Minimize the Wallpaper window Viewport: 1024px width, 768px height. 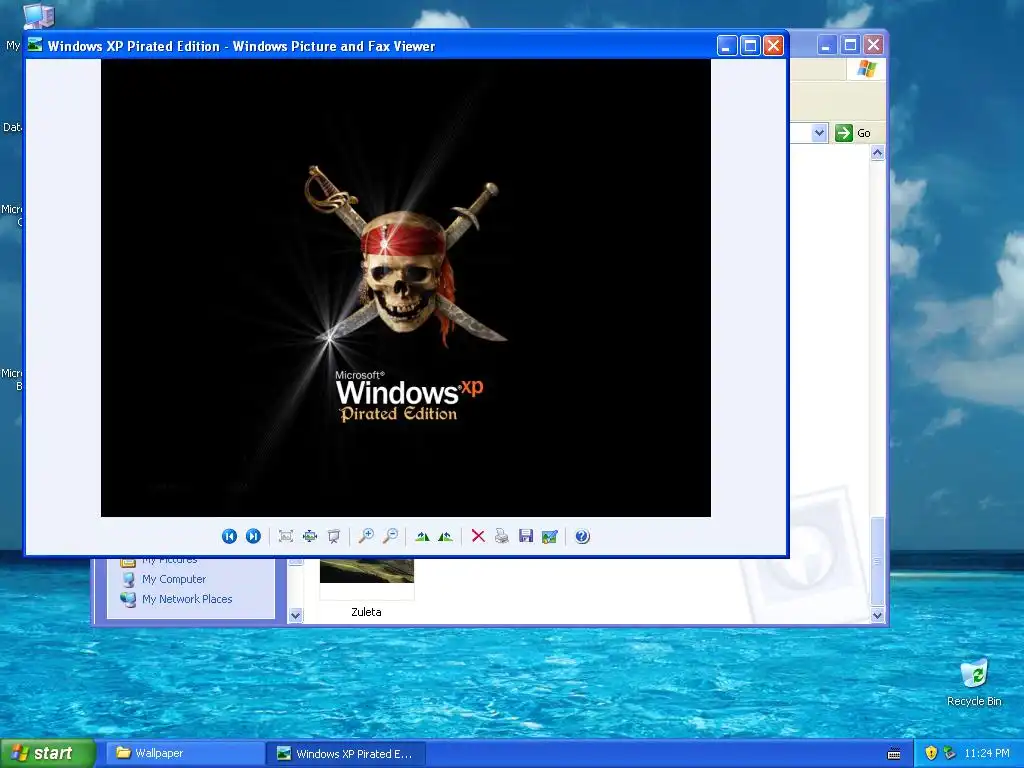coord(826,45)
